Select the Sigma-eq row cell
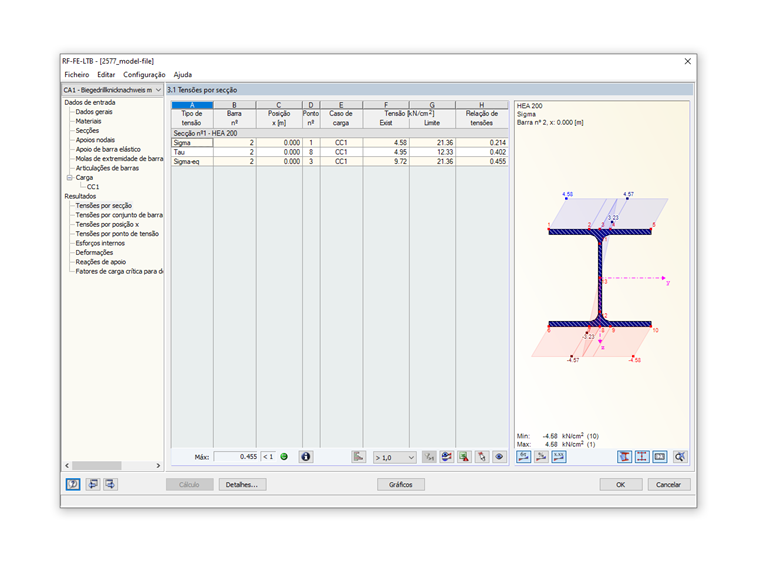The height and width of the screenshot is (570, 760). (x=192, y=161)
